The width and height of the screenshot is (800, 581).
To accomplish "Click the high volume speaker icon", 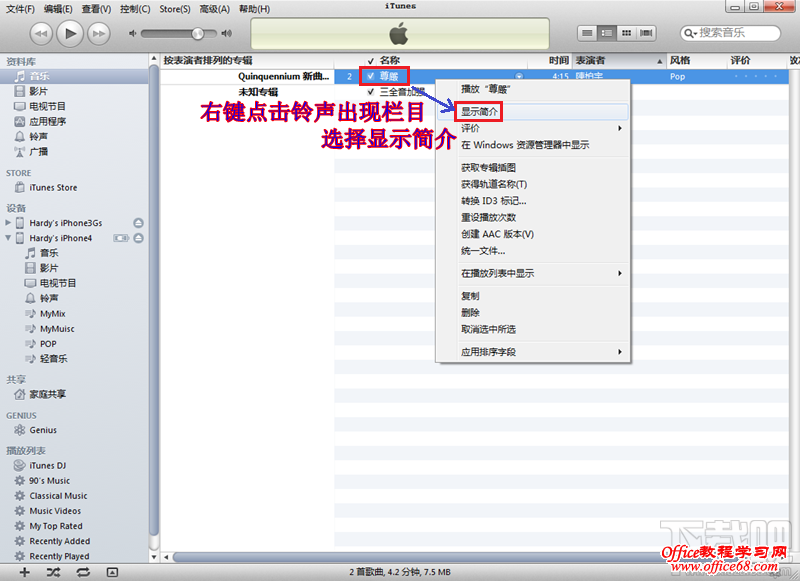I will tap(227, 34).
